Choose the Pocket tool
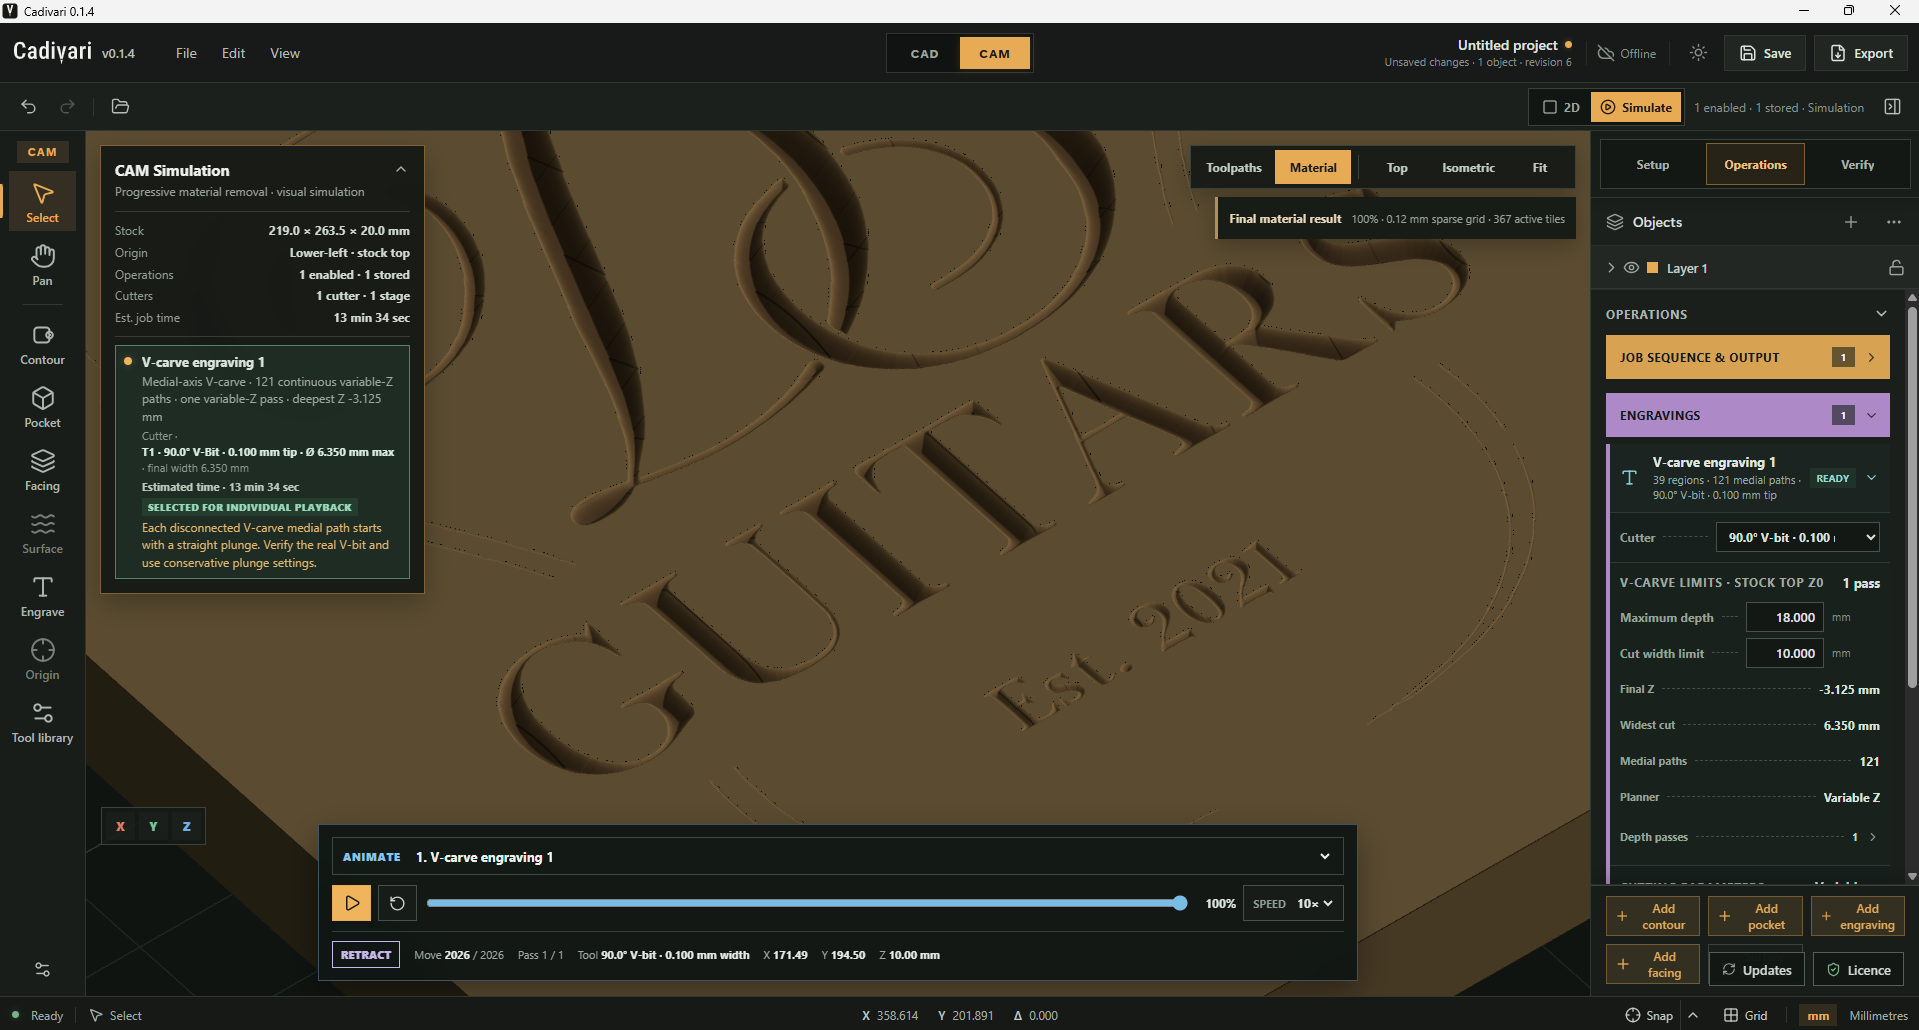The width and height of the screenshot is (1919, 1030). 42,408
